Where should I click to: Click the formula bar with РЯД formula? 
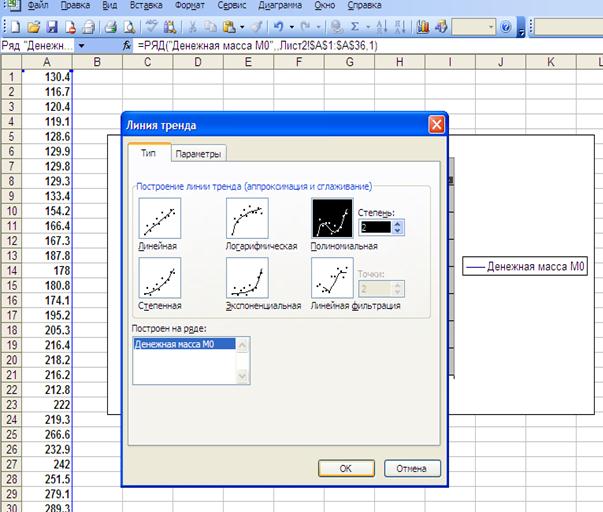coord(367,46)
